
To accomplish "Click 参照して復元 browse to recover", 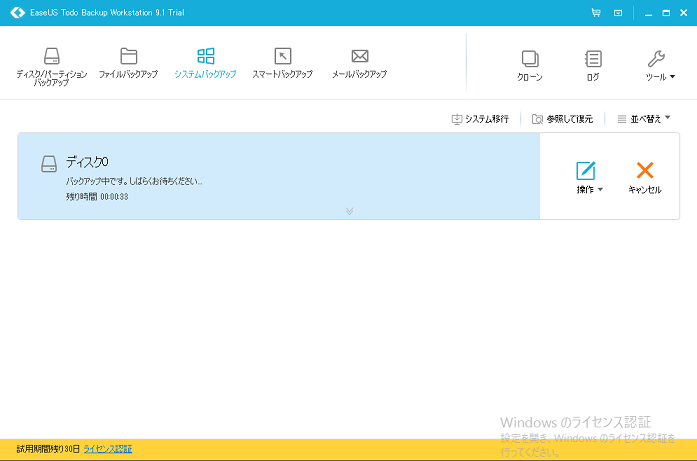I will tap(562, 119).
